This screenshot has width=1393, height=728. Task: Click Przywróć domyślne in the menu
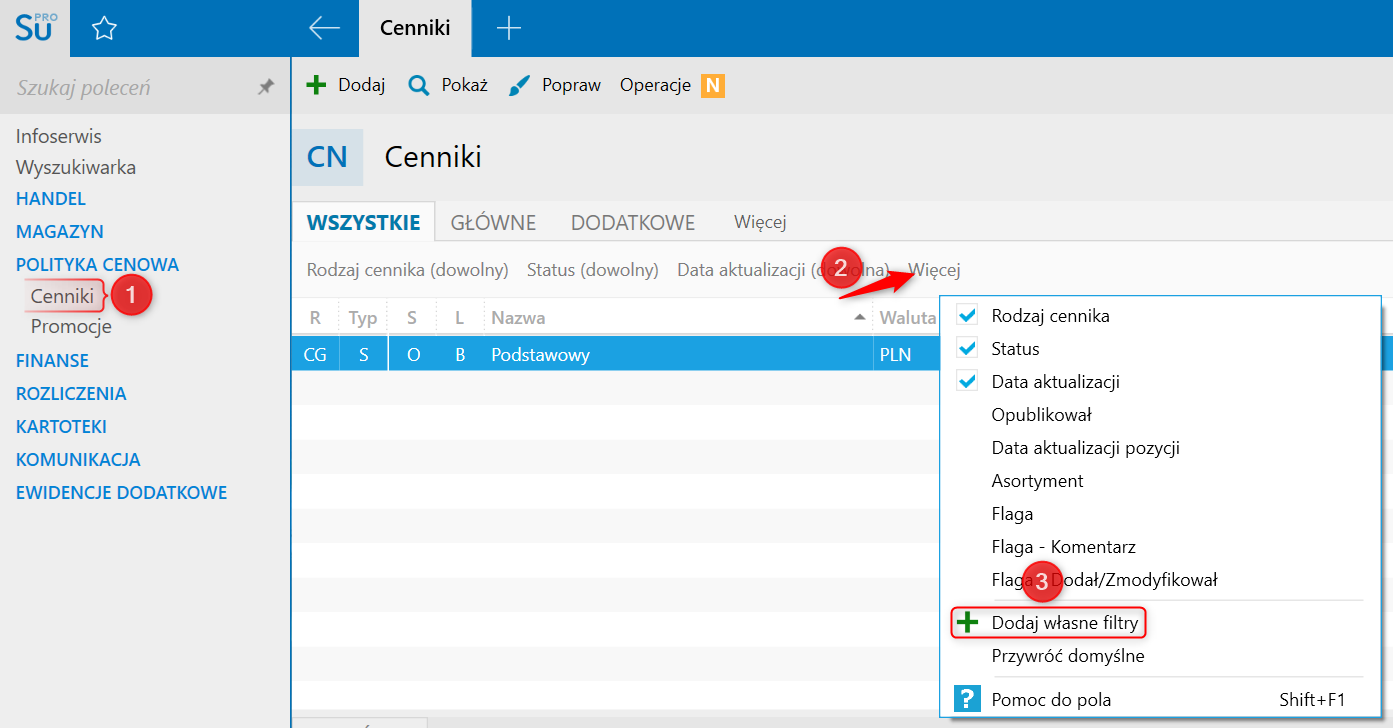1068,656
